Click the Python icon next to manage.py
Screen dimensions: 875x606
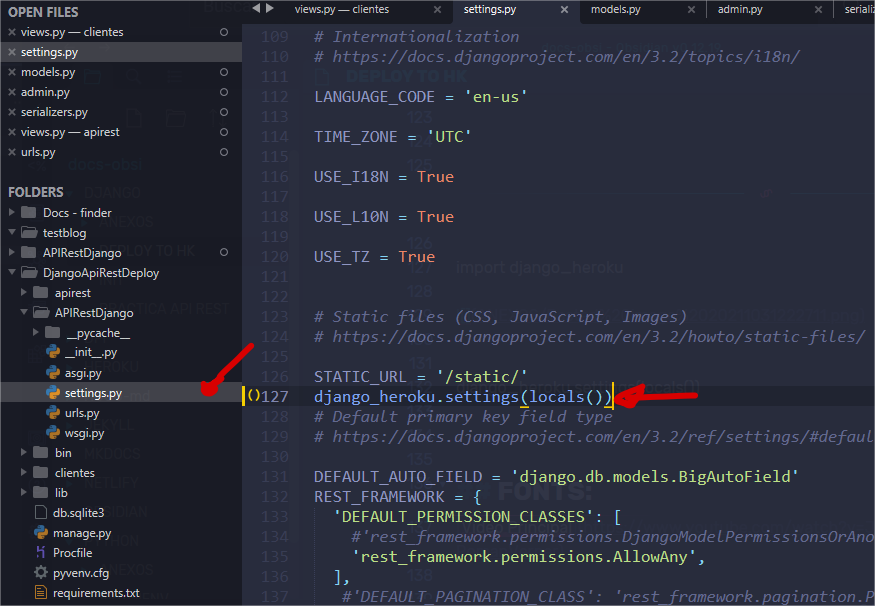(x=41, y=533)
